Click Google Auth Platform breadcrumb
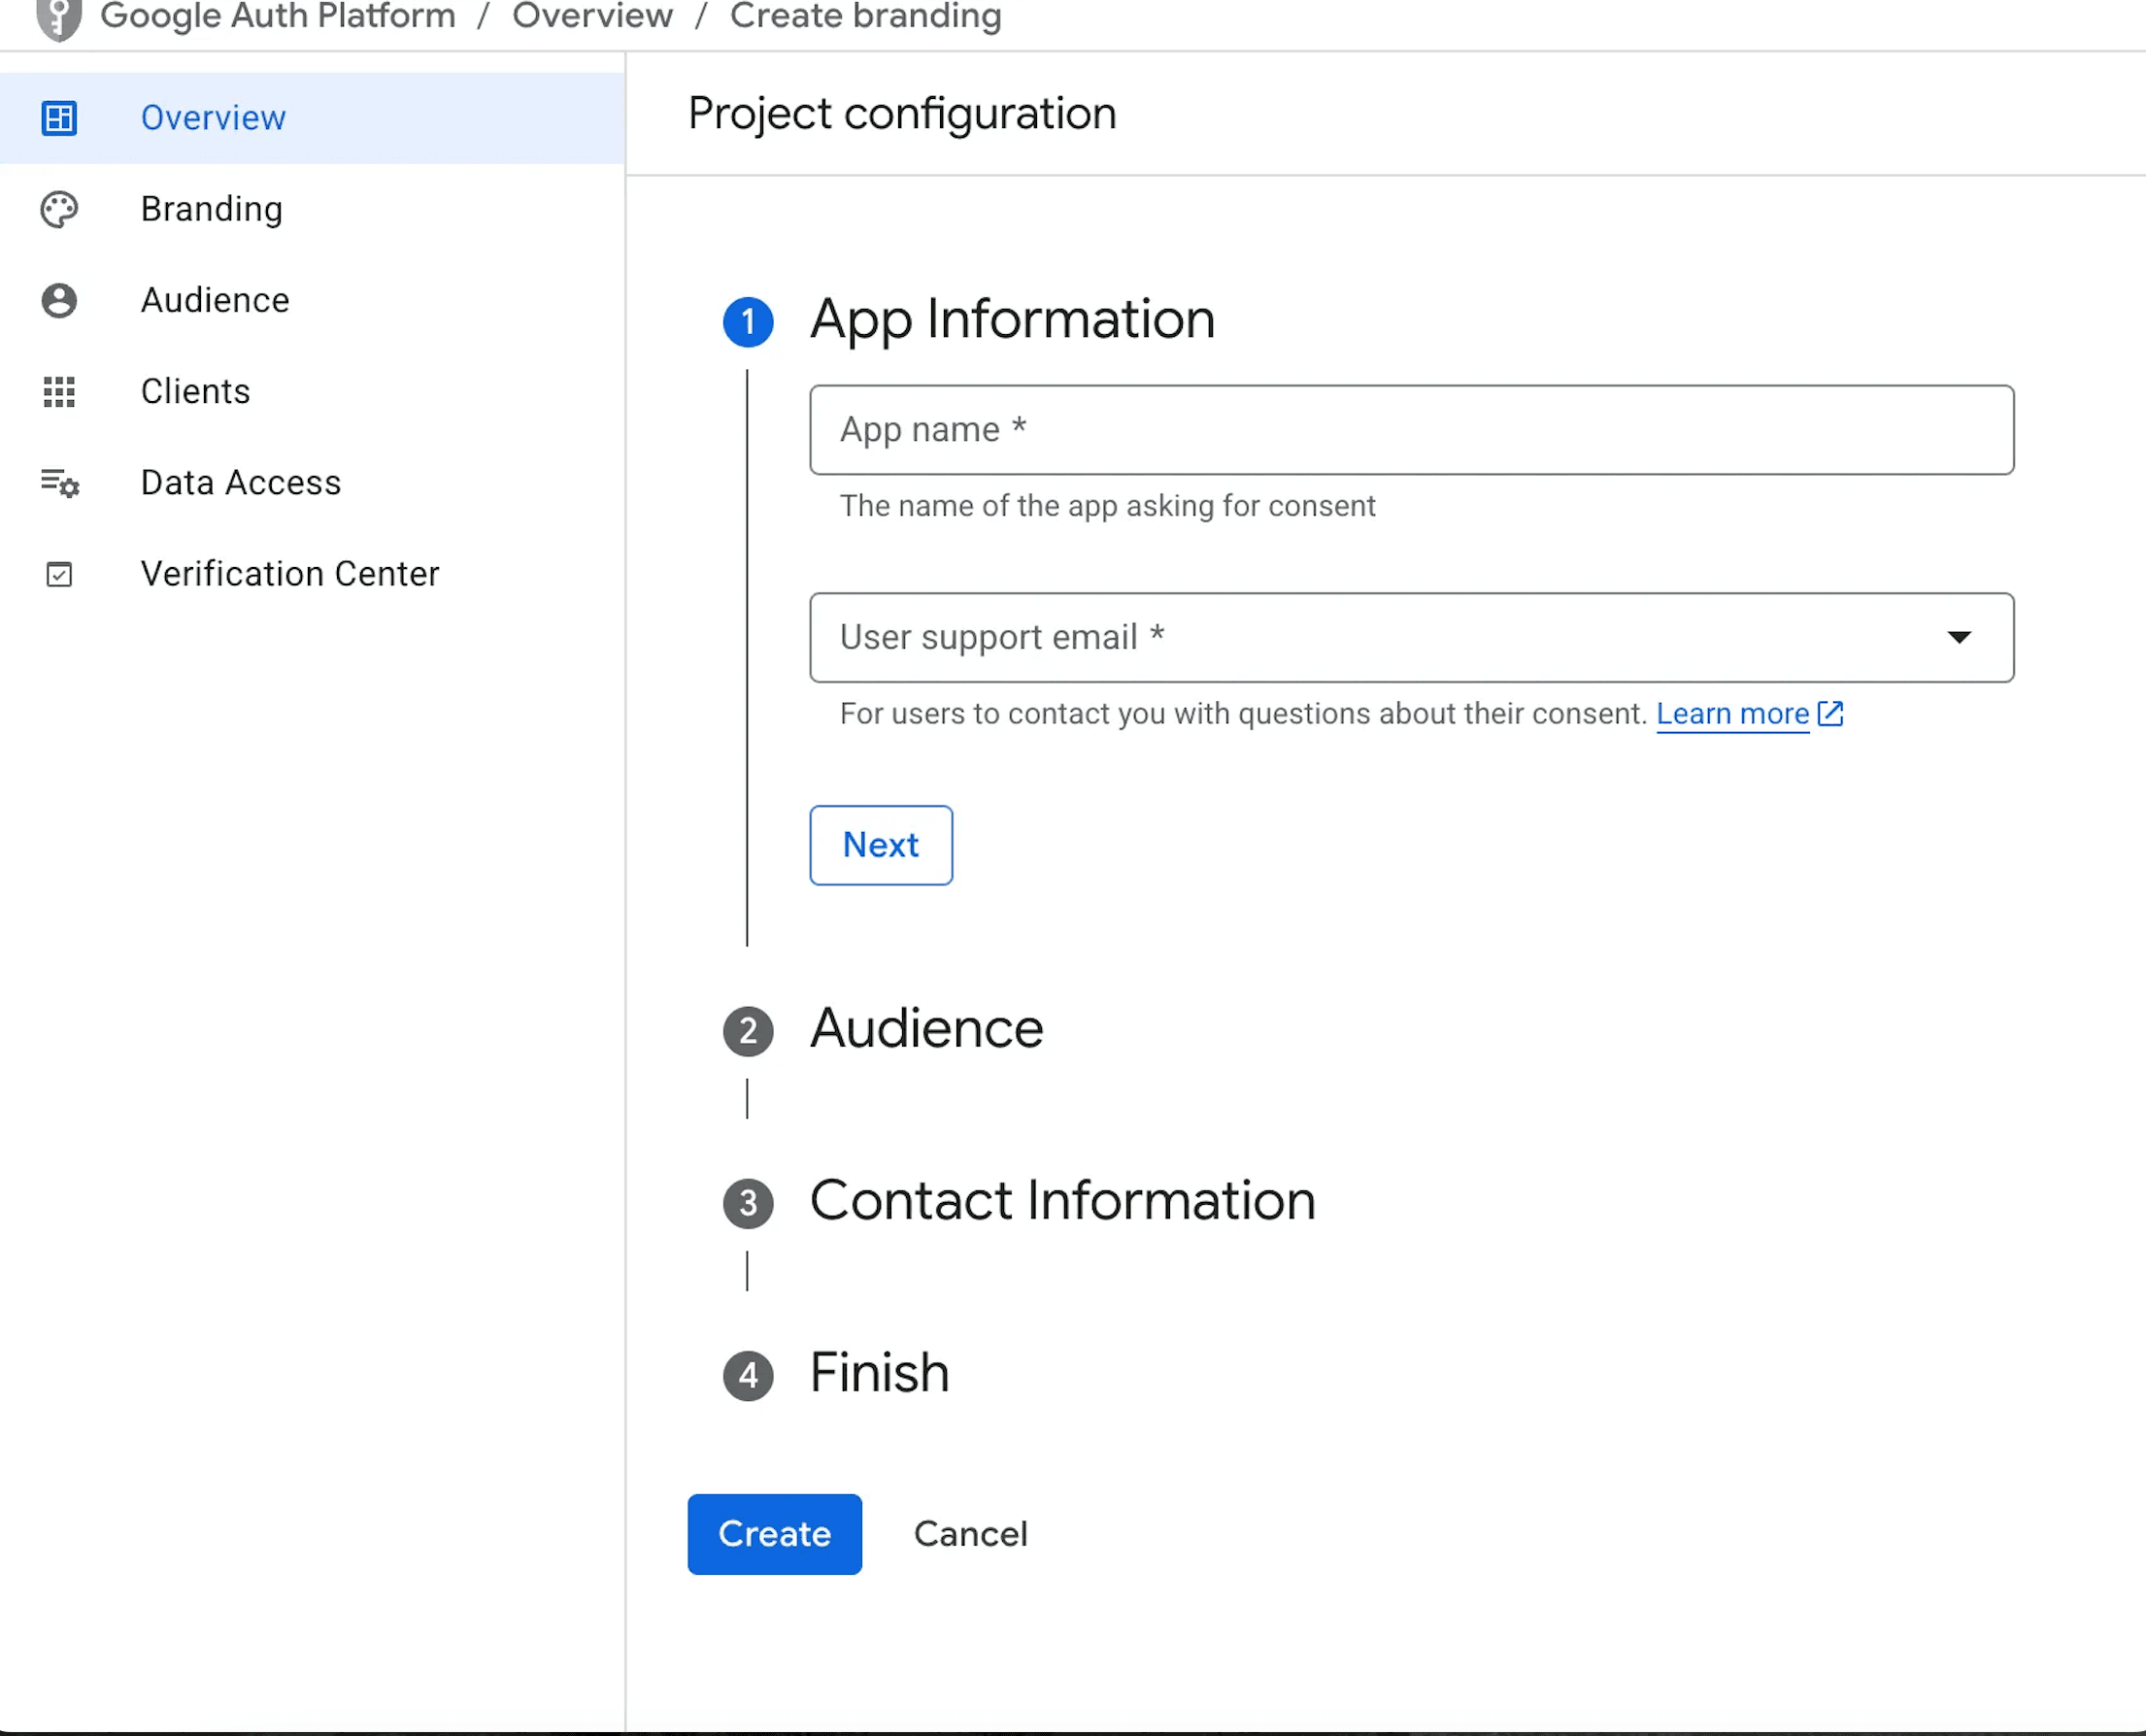The image size is (2146, 1736). coord(278,16)
